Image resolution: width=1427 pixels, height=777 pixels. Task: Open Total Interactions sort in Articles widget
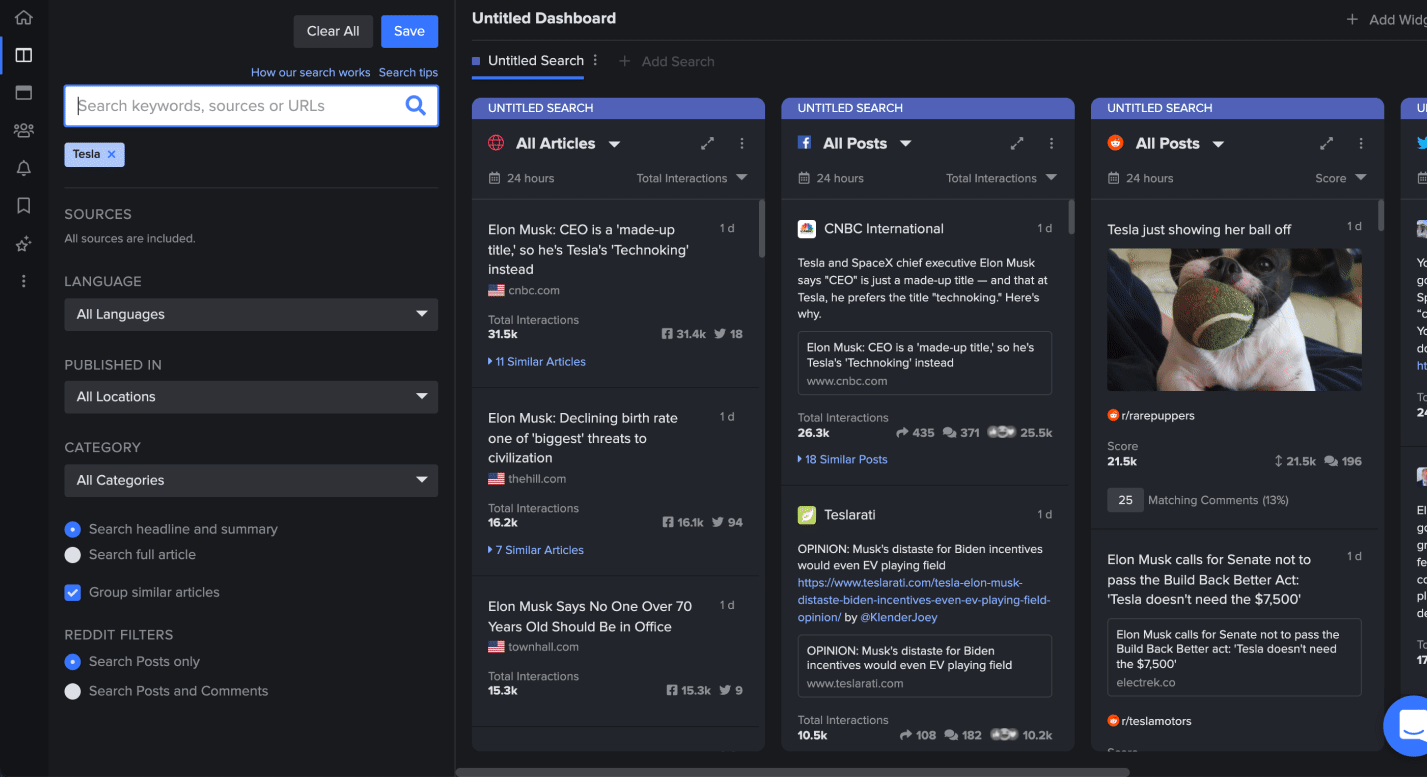coord(692,178)
